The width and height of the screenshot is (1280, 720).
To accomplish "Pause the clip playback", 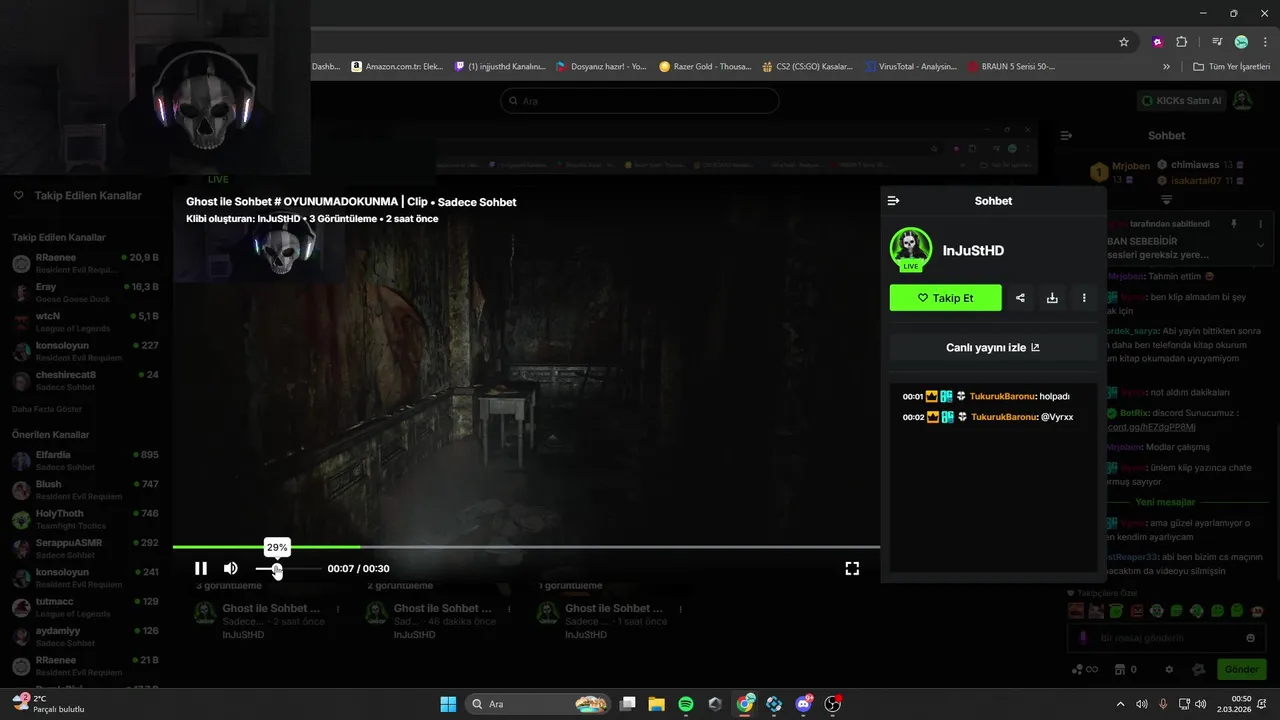I will point(201,568).
